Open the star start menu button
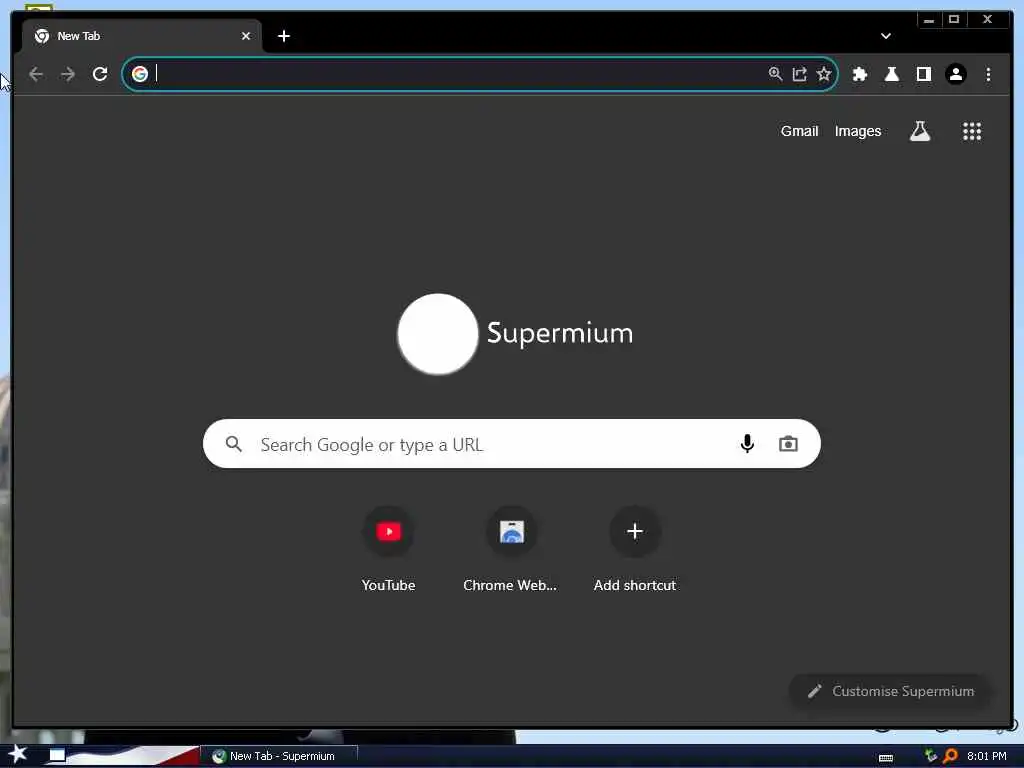The width and height of the screenshot is (1024, 768). (17, 754)
